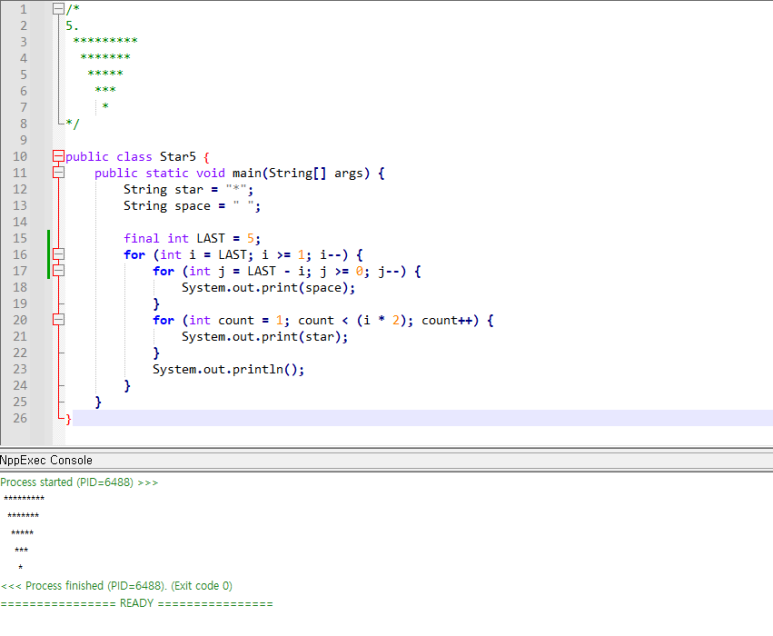Click the nine-star row in the comment
Image resolution: width=773 pixels, height=636 pixels.
(105, 40)
